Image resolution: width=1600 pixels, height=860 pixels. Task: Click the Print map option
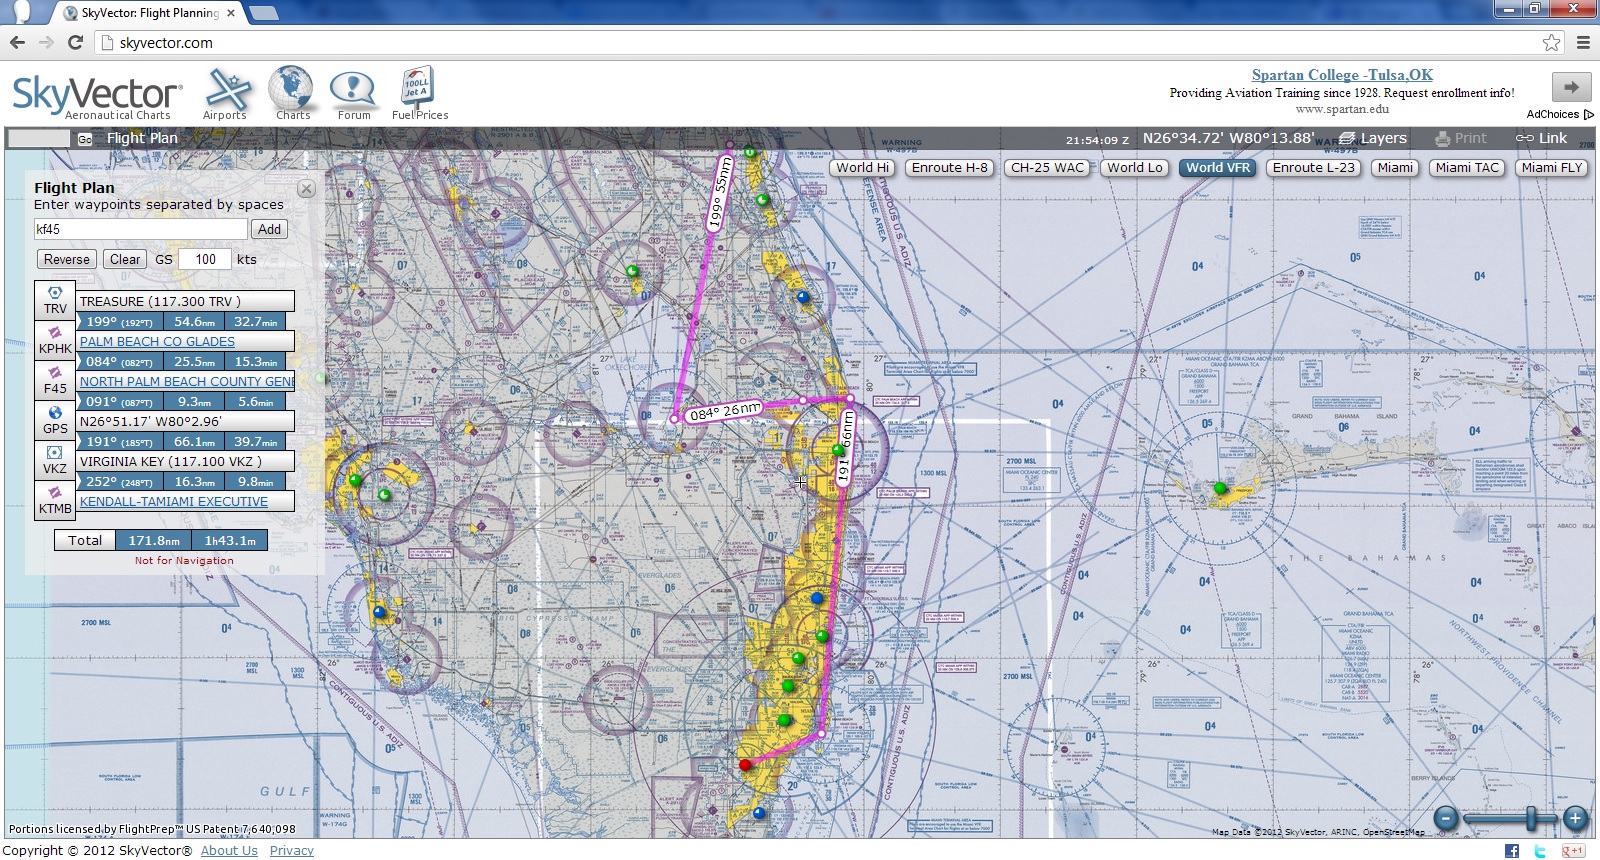tap(1460, 138)
